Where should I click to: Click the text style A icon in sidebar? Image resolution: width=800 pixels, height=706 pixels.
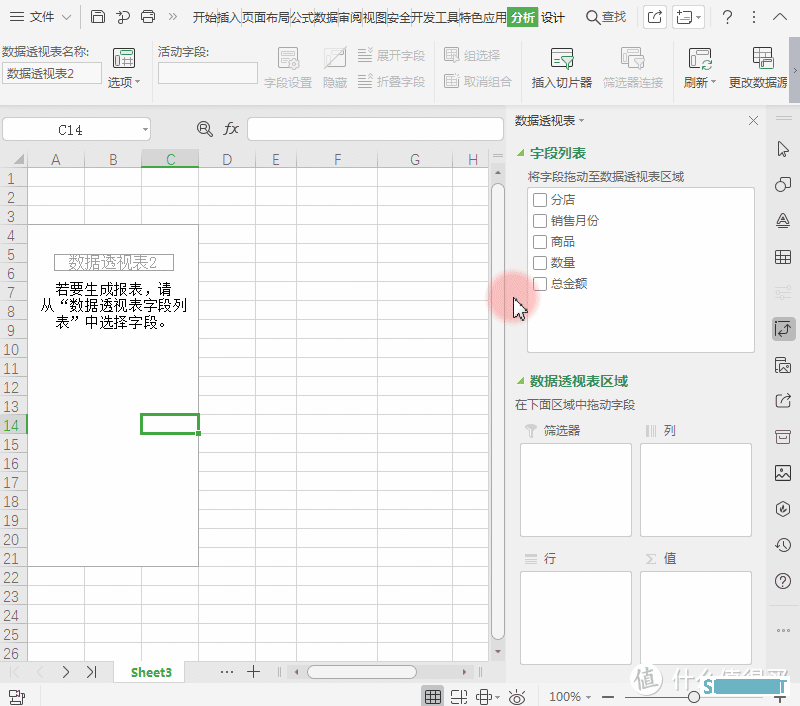[x=783, y=220]
